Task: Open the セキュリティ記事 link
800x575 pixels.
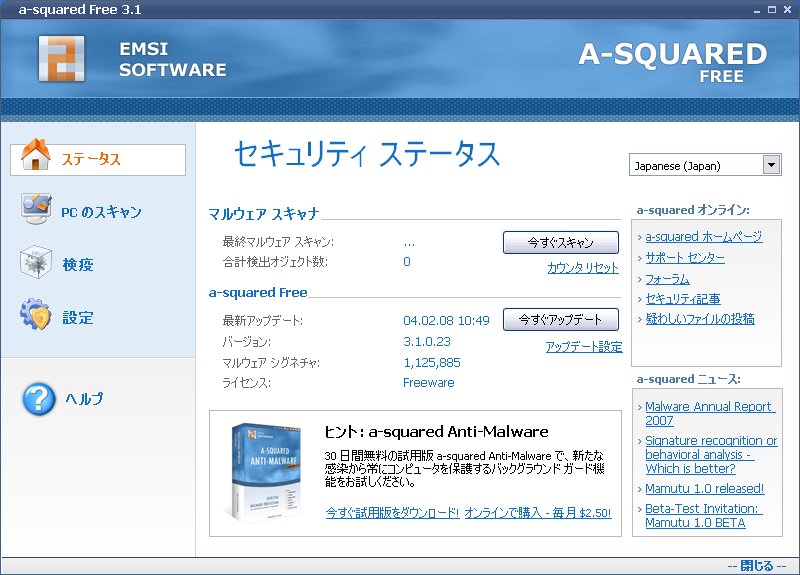Action: [x=683, y=299]
